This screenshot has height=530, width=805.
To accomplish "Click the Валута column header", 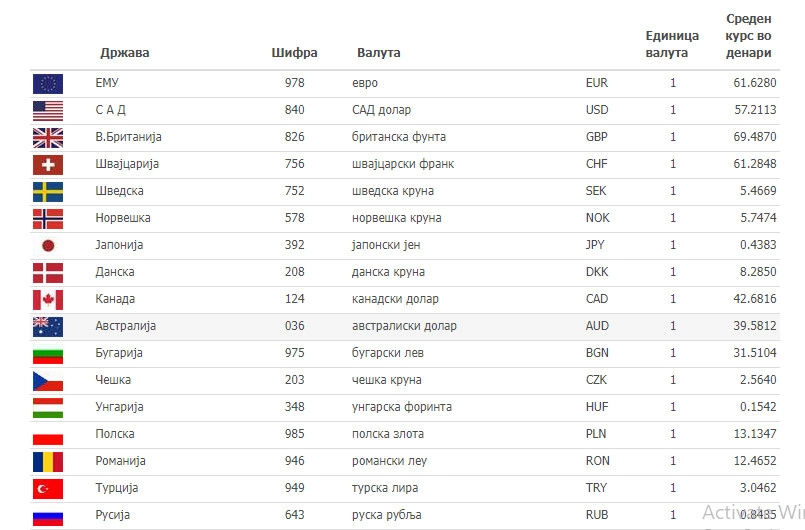I will point(379,53).
